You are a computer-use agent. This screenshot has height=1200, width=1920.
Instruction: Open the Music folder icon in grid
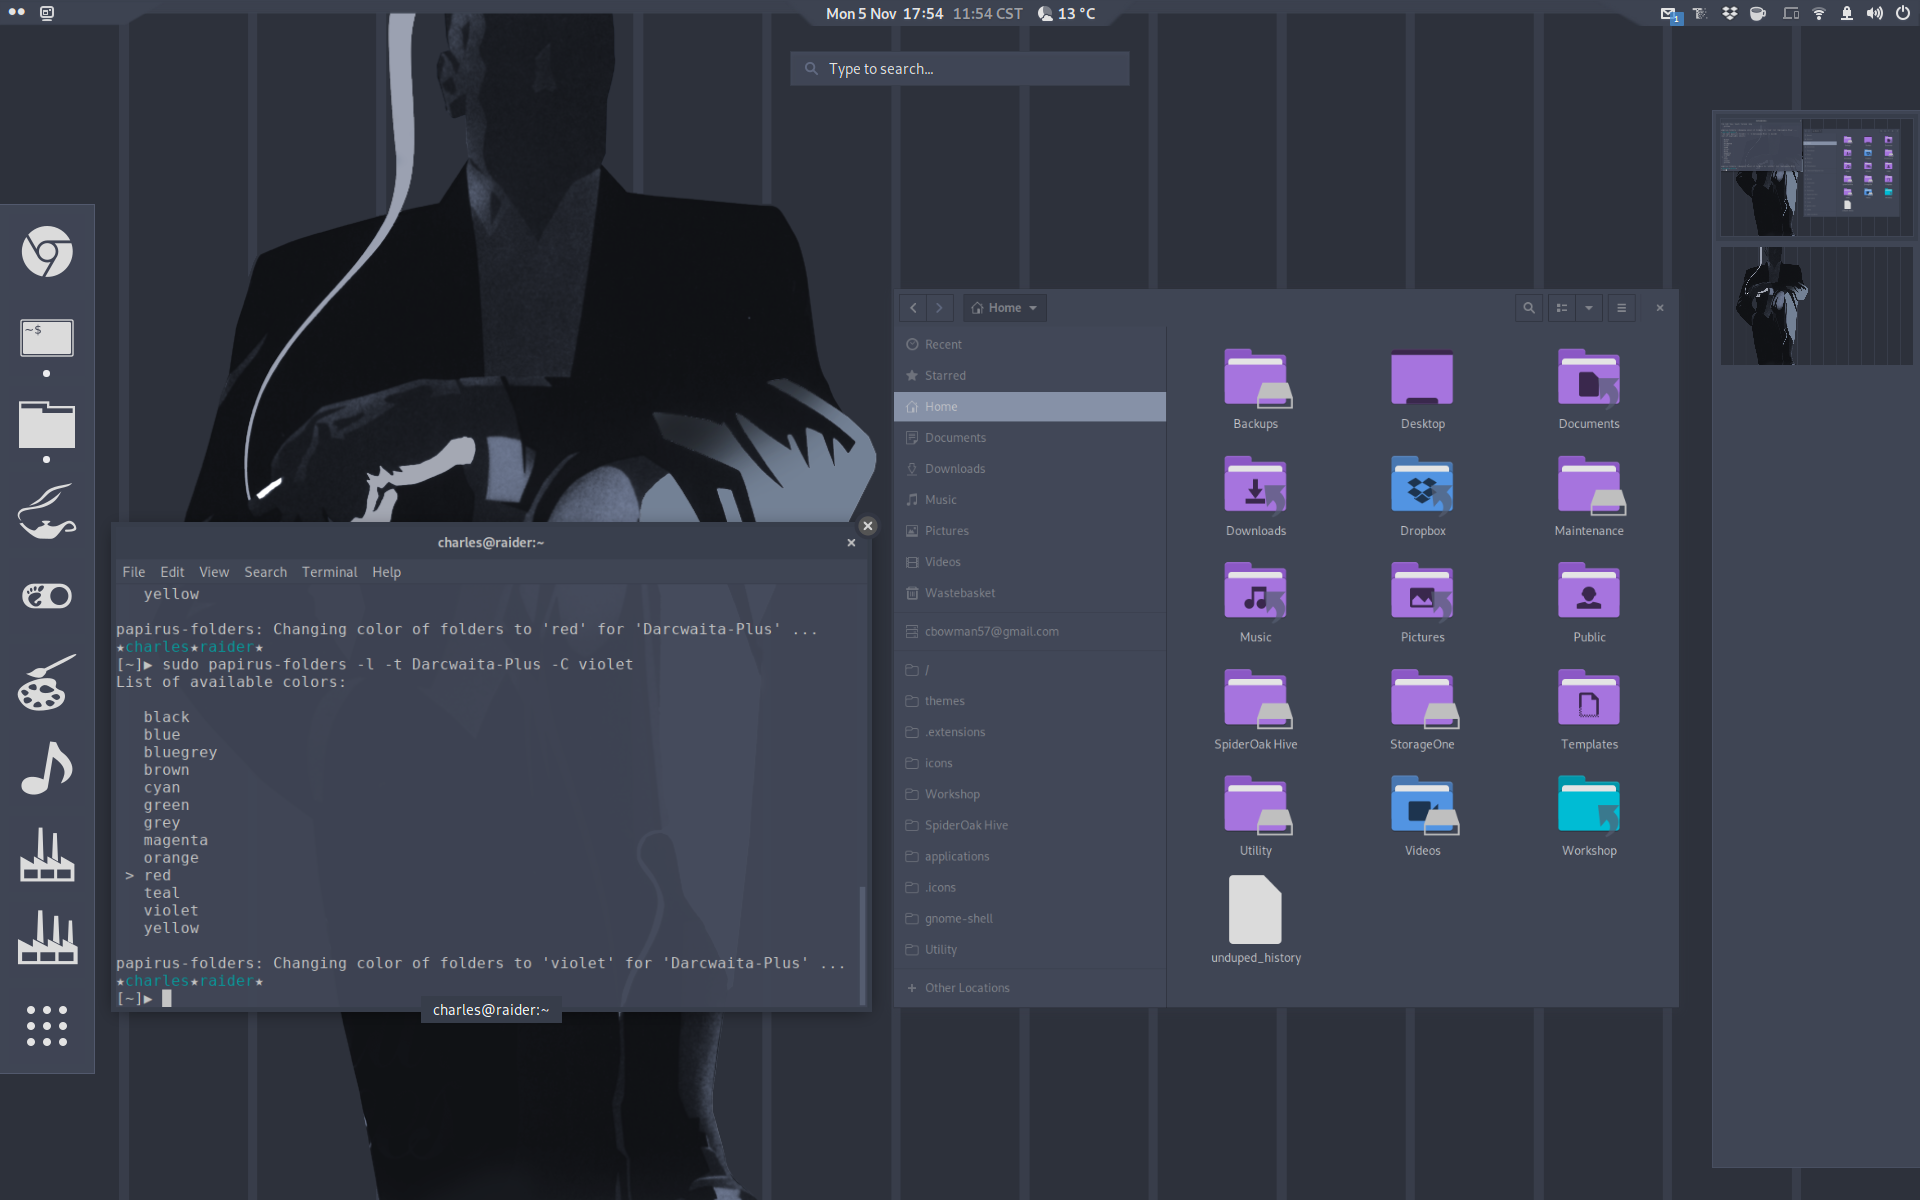(x=1256, y=602)
